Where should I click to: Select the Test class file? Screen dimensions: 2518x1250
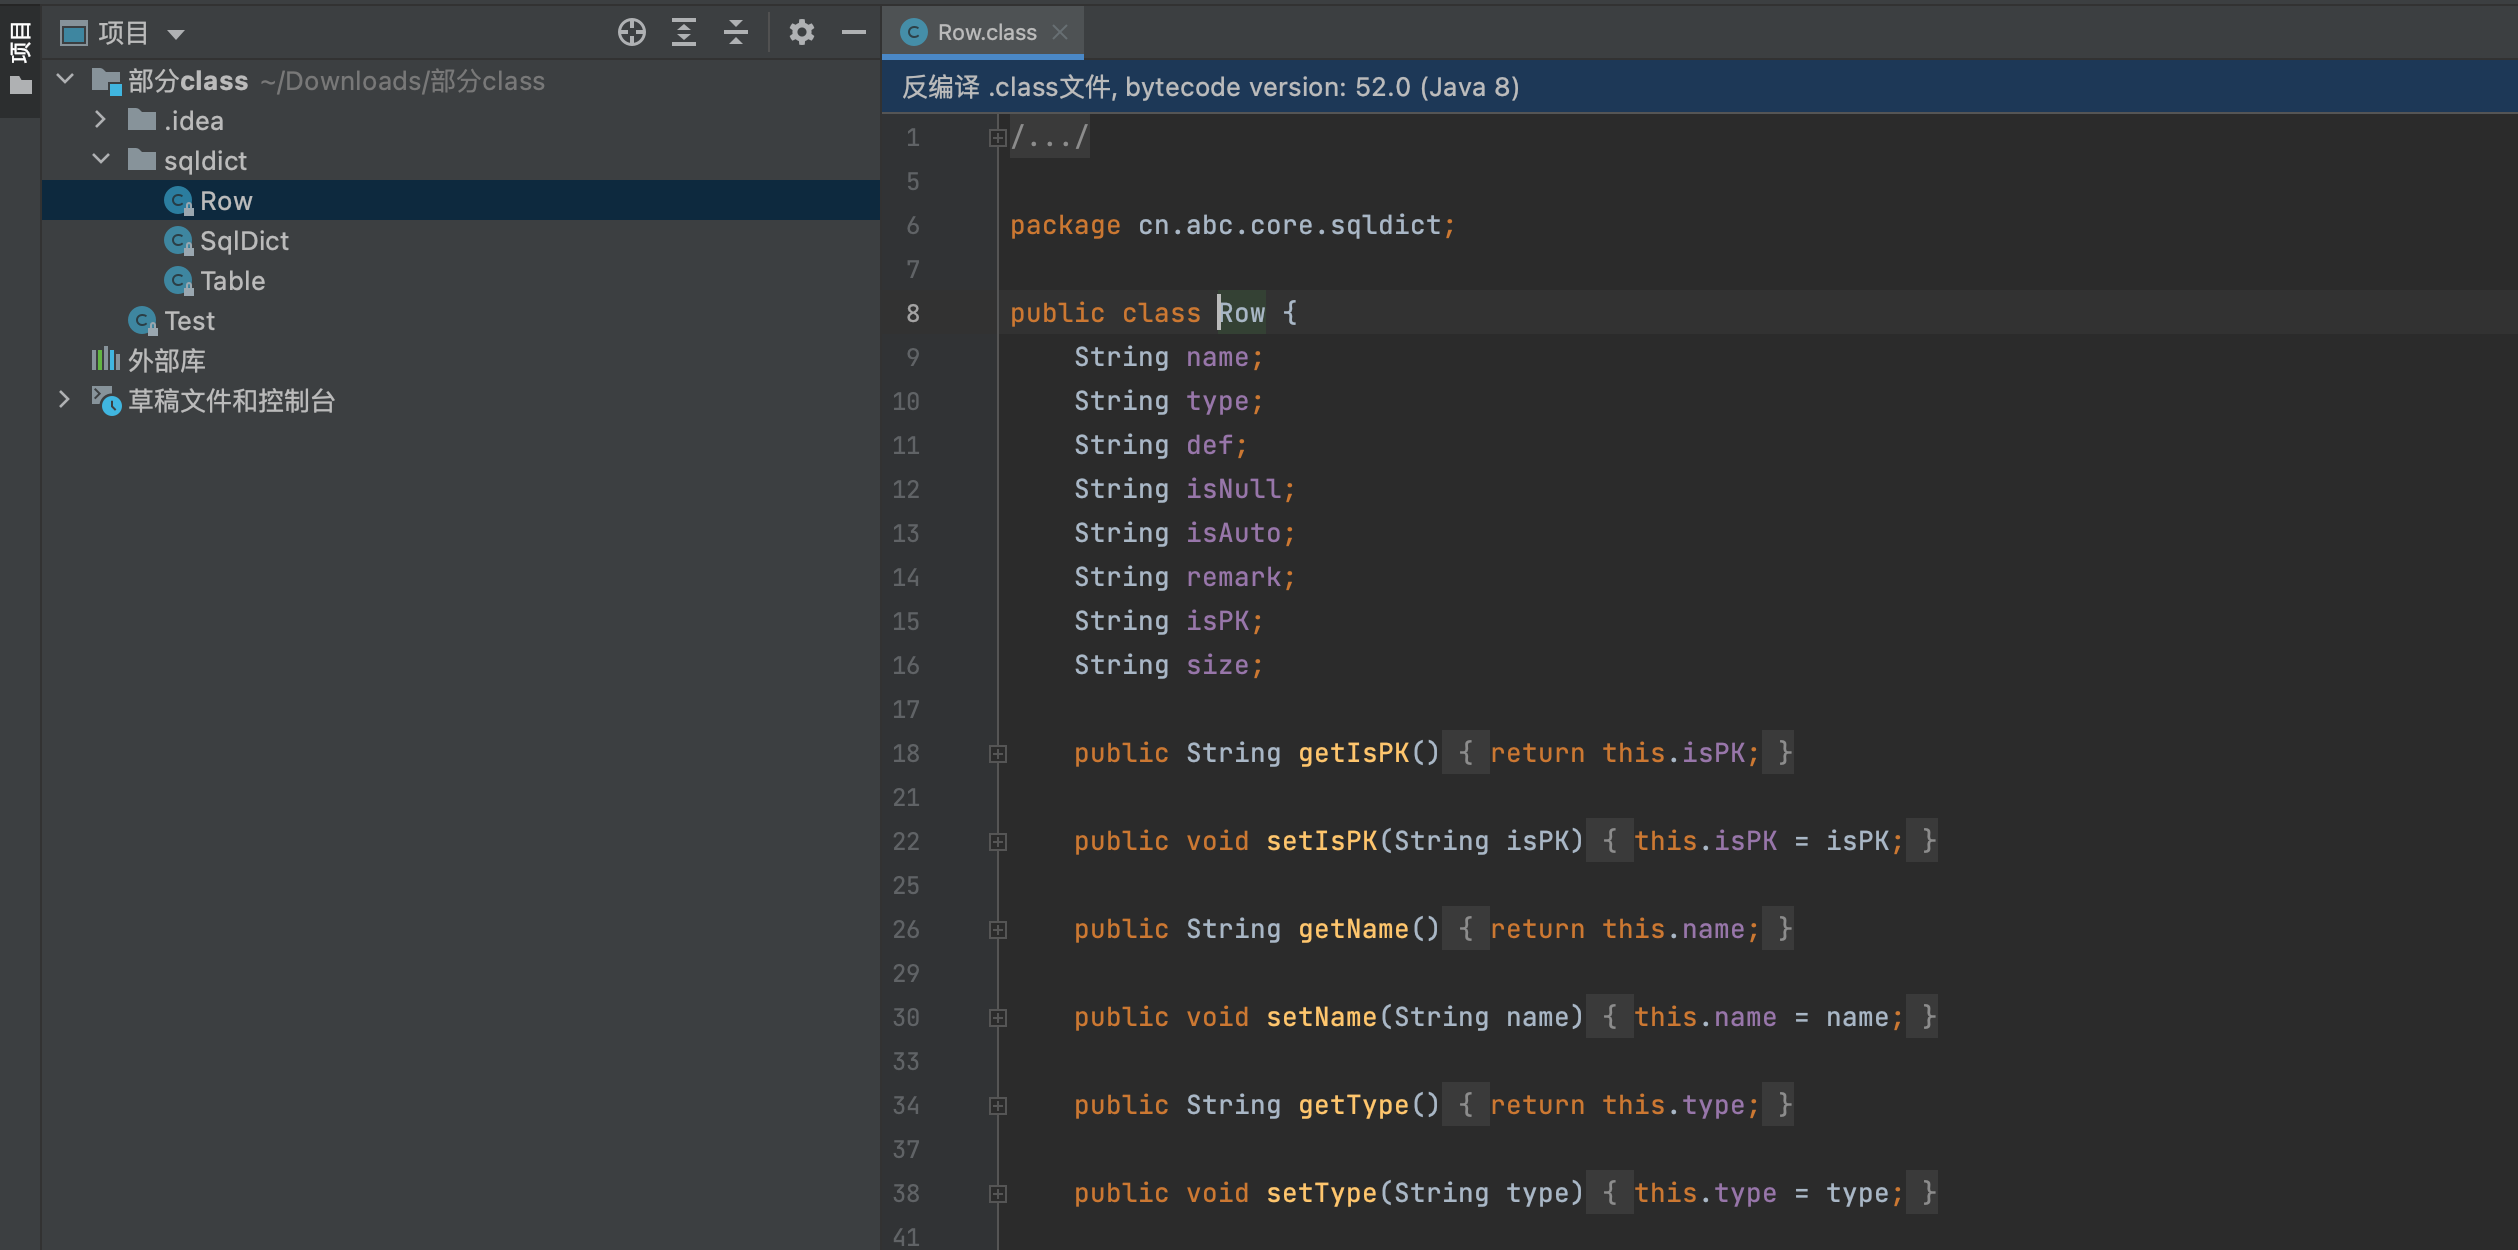pyautogui.click(x=189, y=321)
